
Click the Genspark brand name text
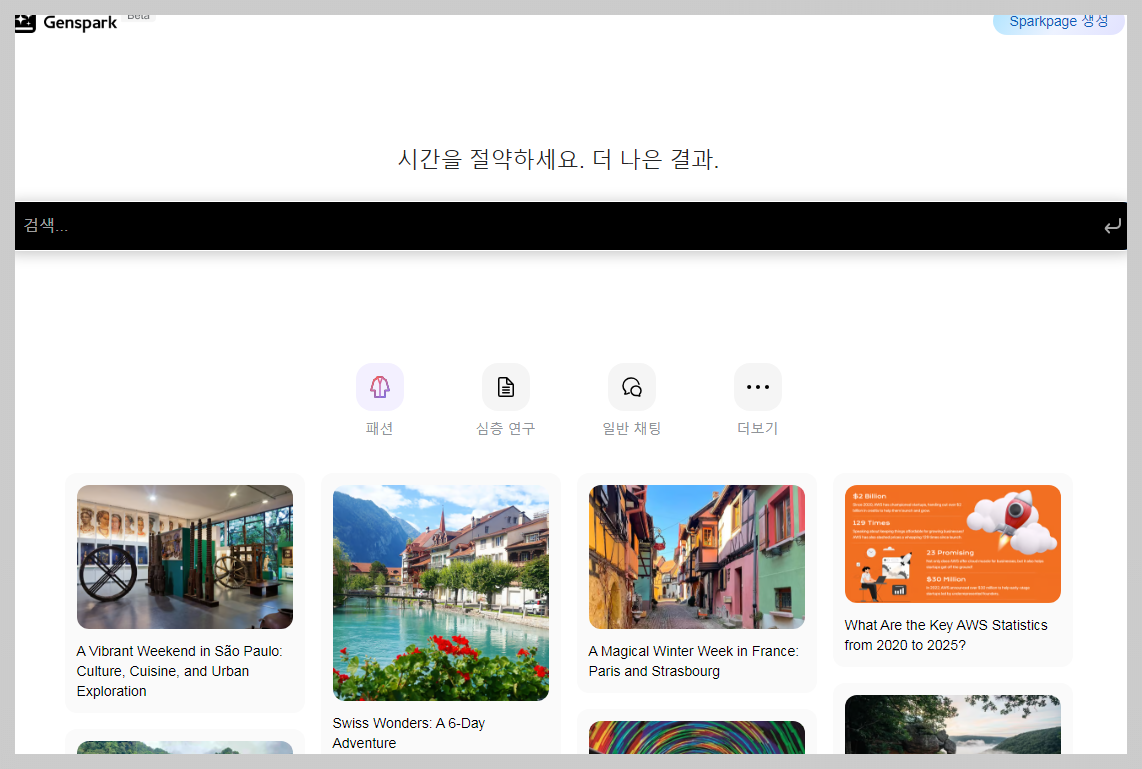(80, 23)
